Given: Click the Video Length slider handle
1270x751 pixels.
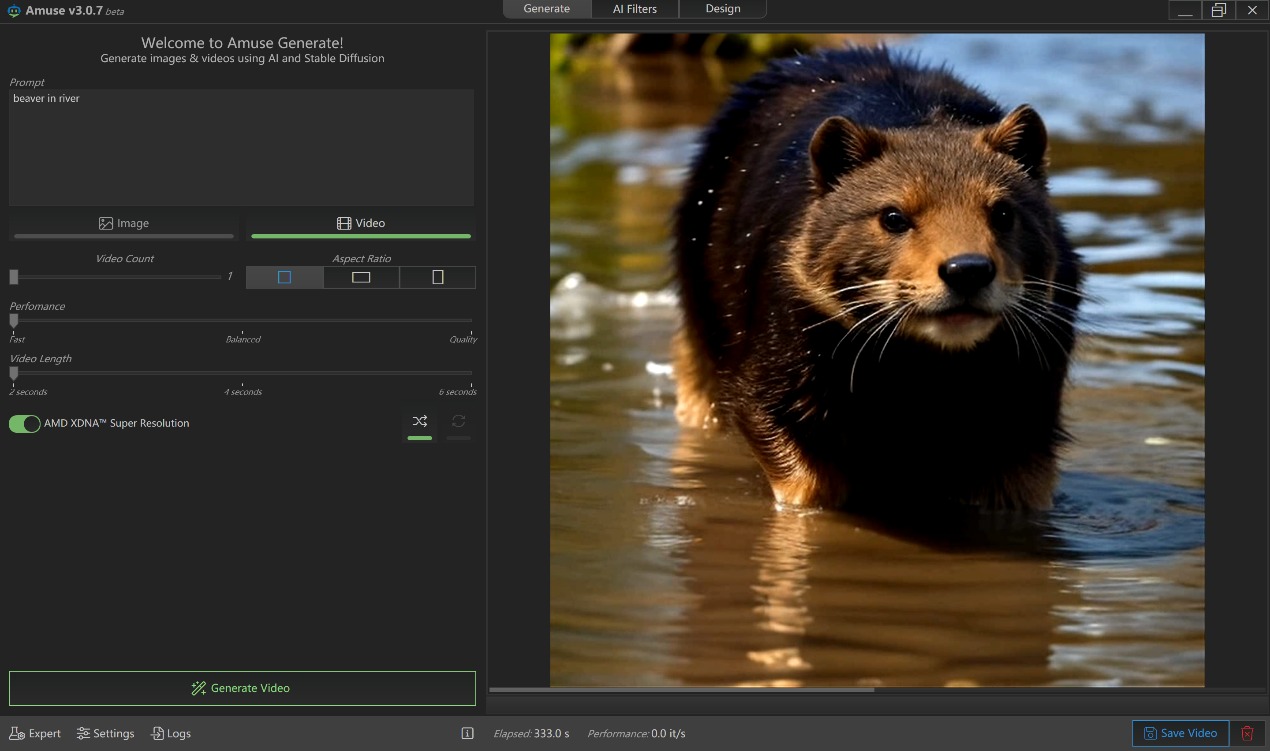Looking at the screenshot, I should click(x=14, y=373).
